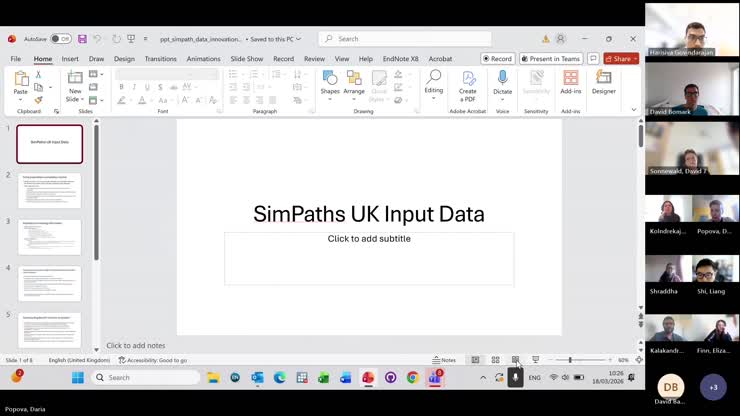Screen dimensions: 740x416
Task: Click the Redo arrow icon
Action: 116,39
